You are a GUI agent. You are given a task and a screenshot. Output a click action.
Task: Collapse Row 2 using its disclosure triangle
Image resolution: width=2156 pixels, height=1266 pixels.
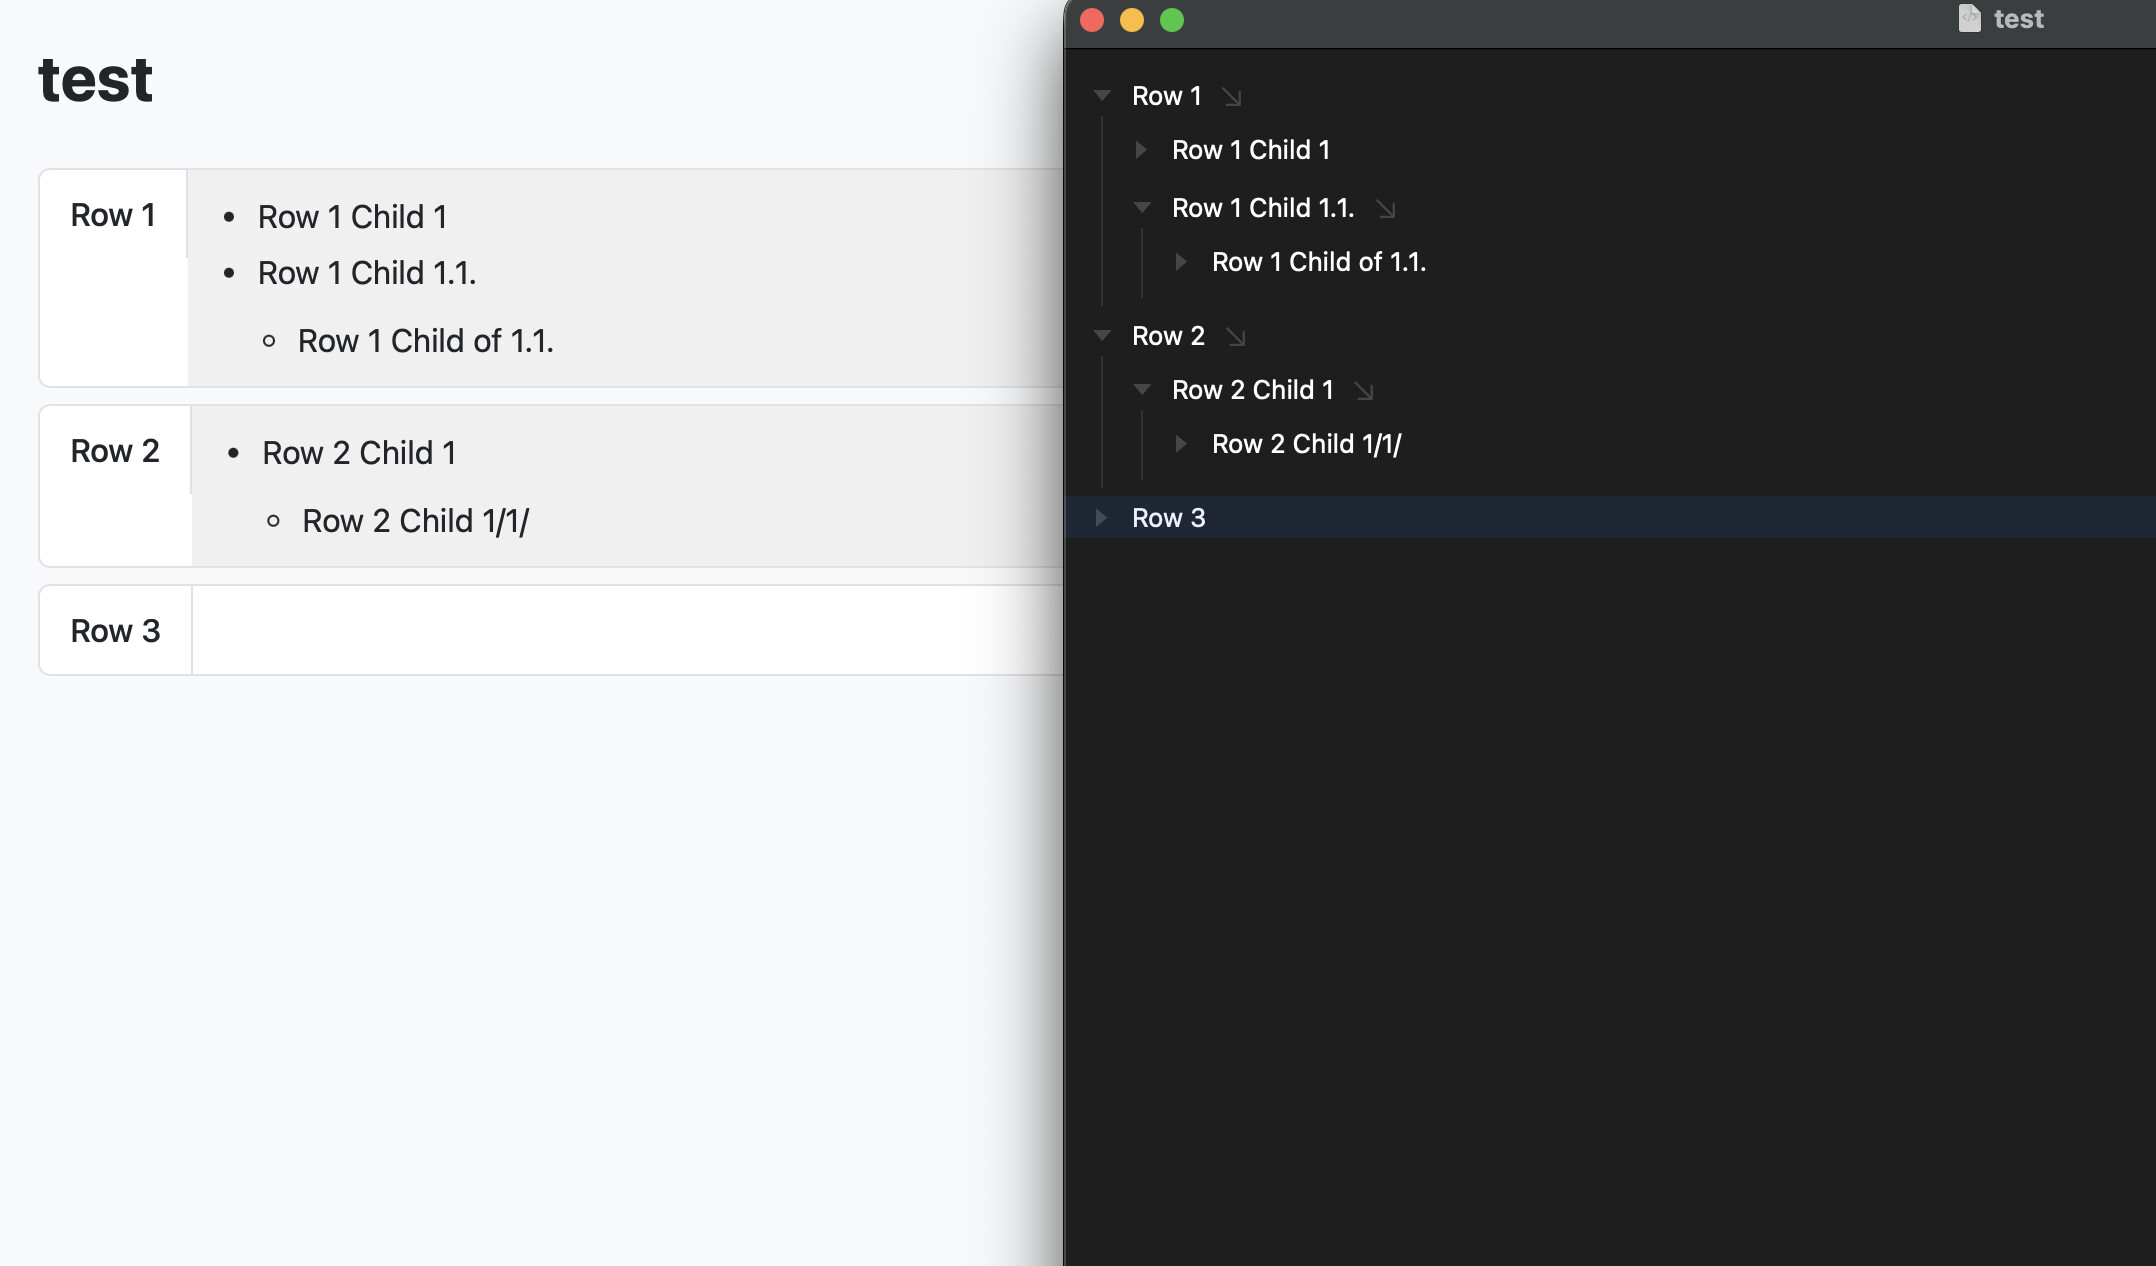1101,336
